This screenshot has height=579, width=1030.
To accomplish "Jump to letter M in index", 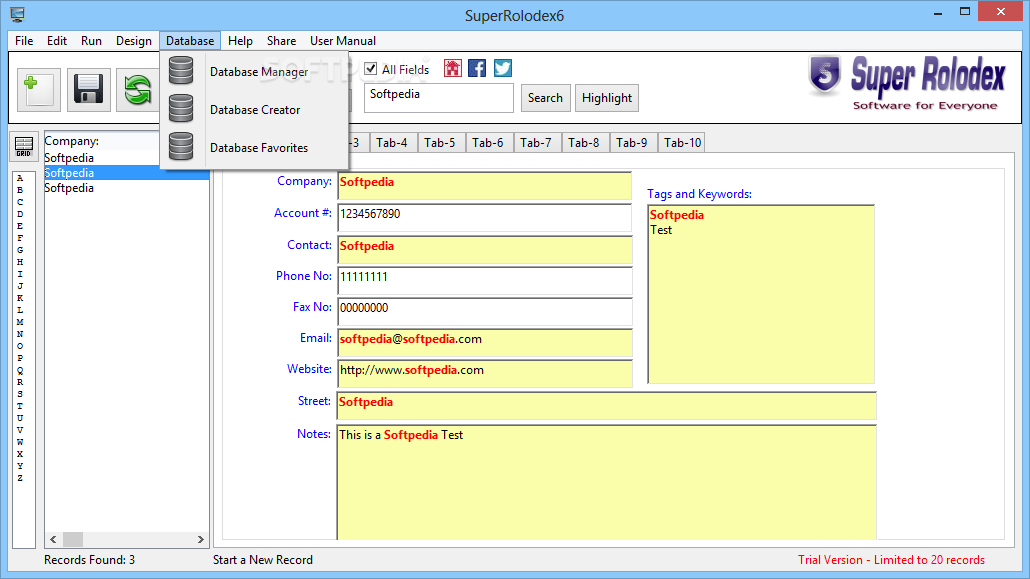I will 20,322.
